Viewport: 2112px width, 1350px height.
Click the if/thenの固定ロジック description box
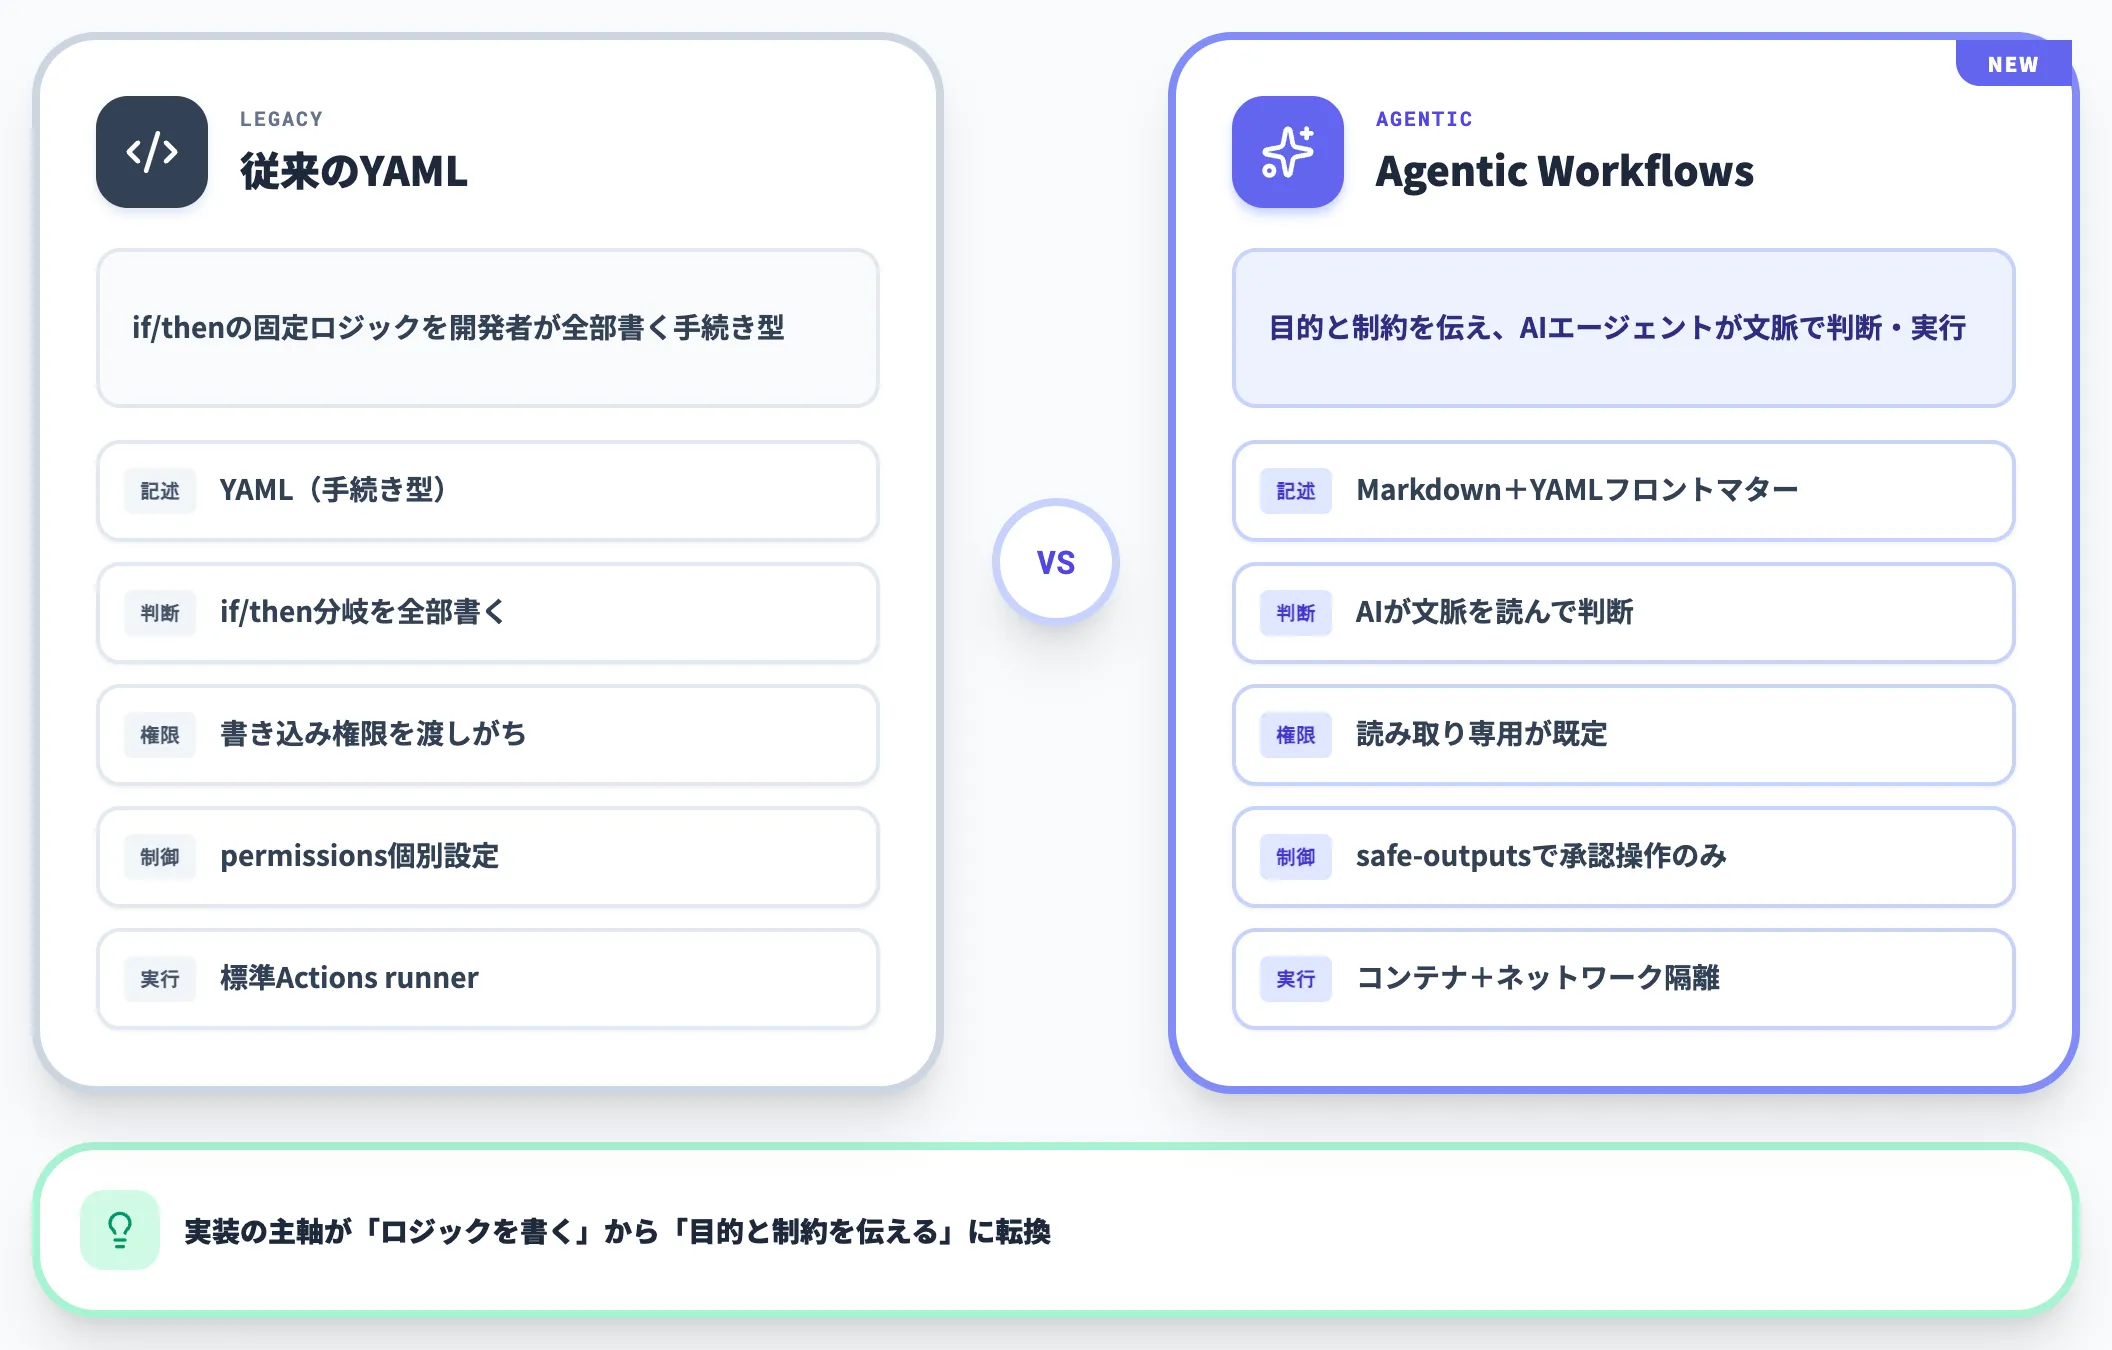(x=488, y=328)
